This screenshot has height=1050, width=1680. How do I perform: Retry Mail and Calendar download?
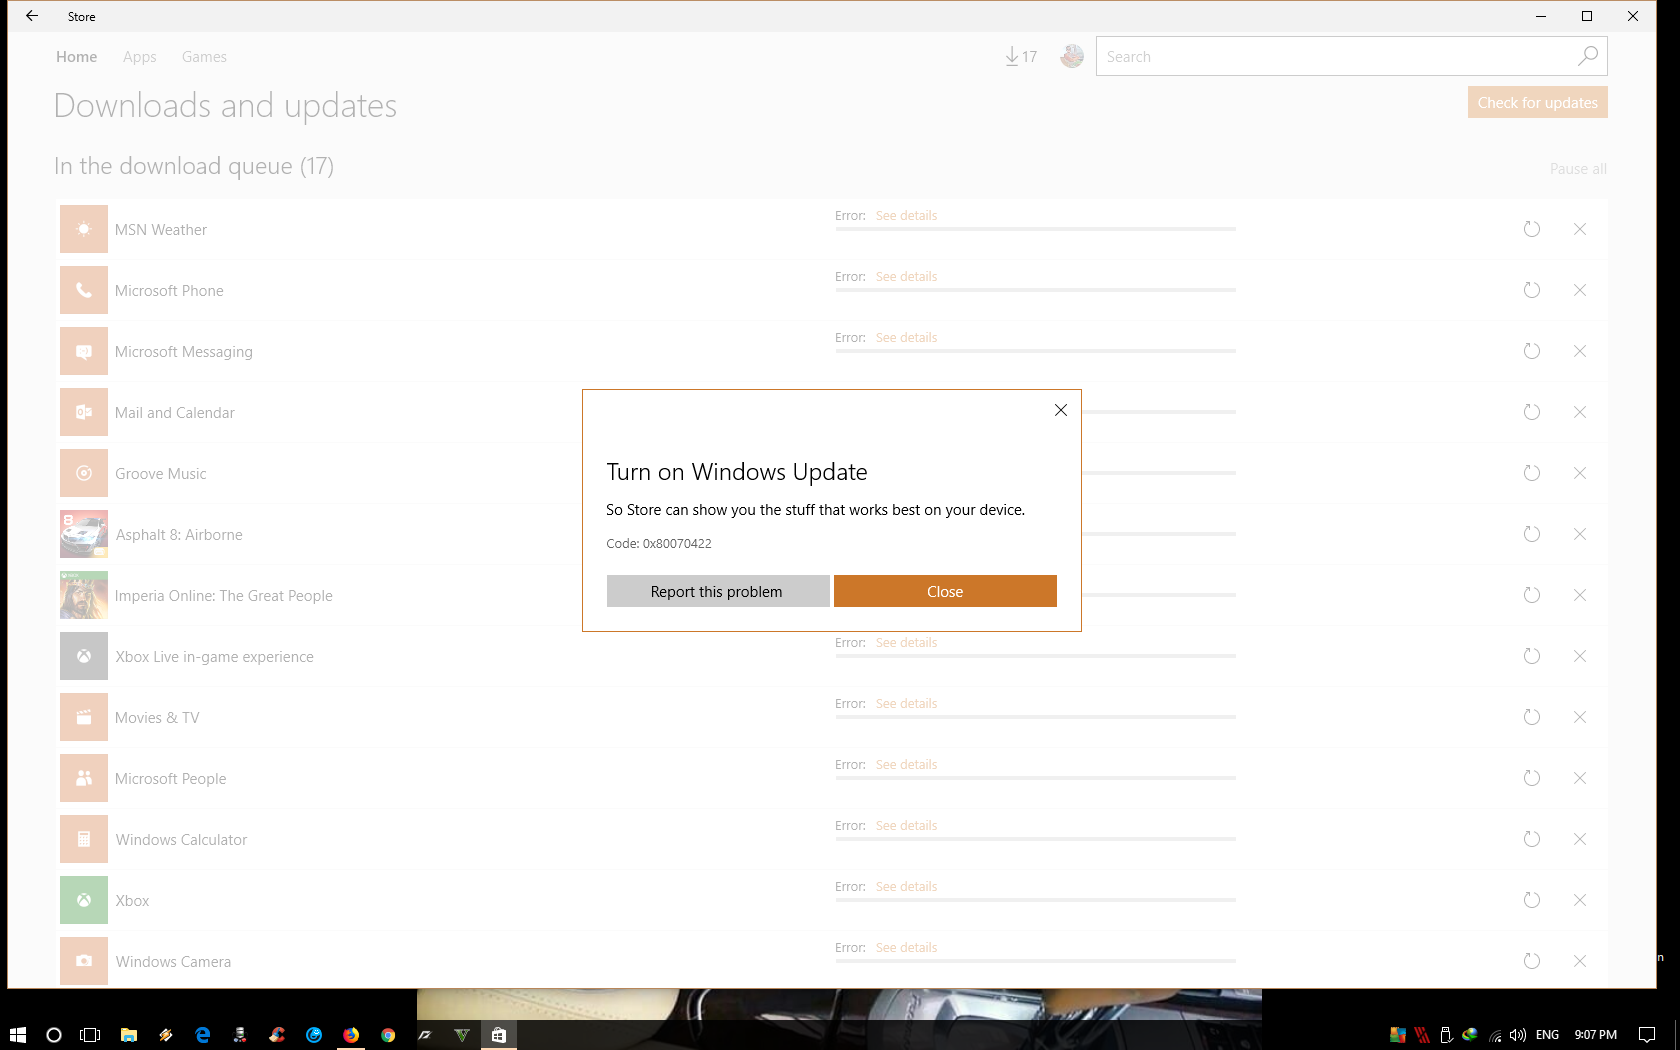1531,412
